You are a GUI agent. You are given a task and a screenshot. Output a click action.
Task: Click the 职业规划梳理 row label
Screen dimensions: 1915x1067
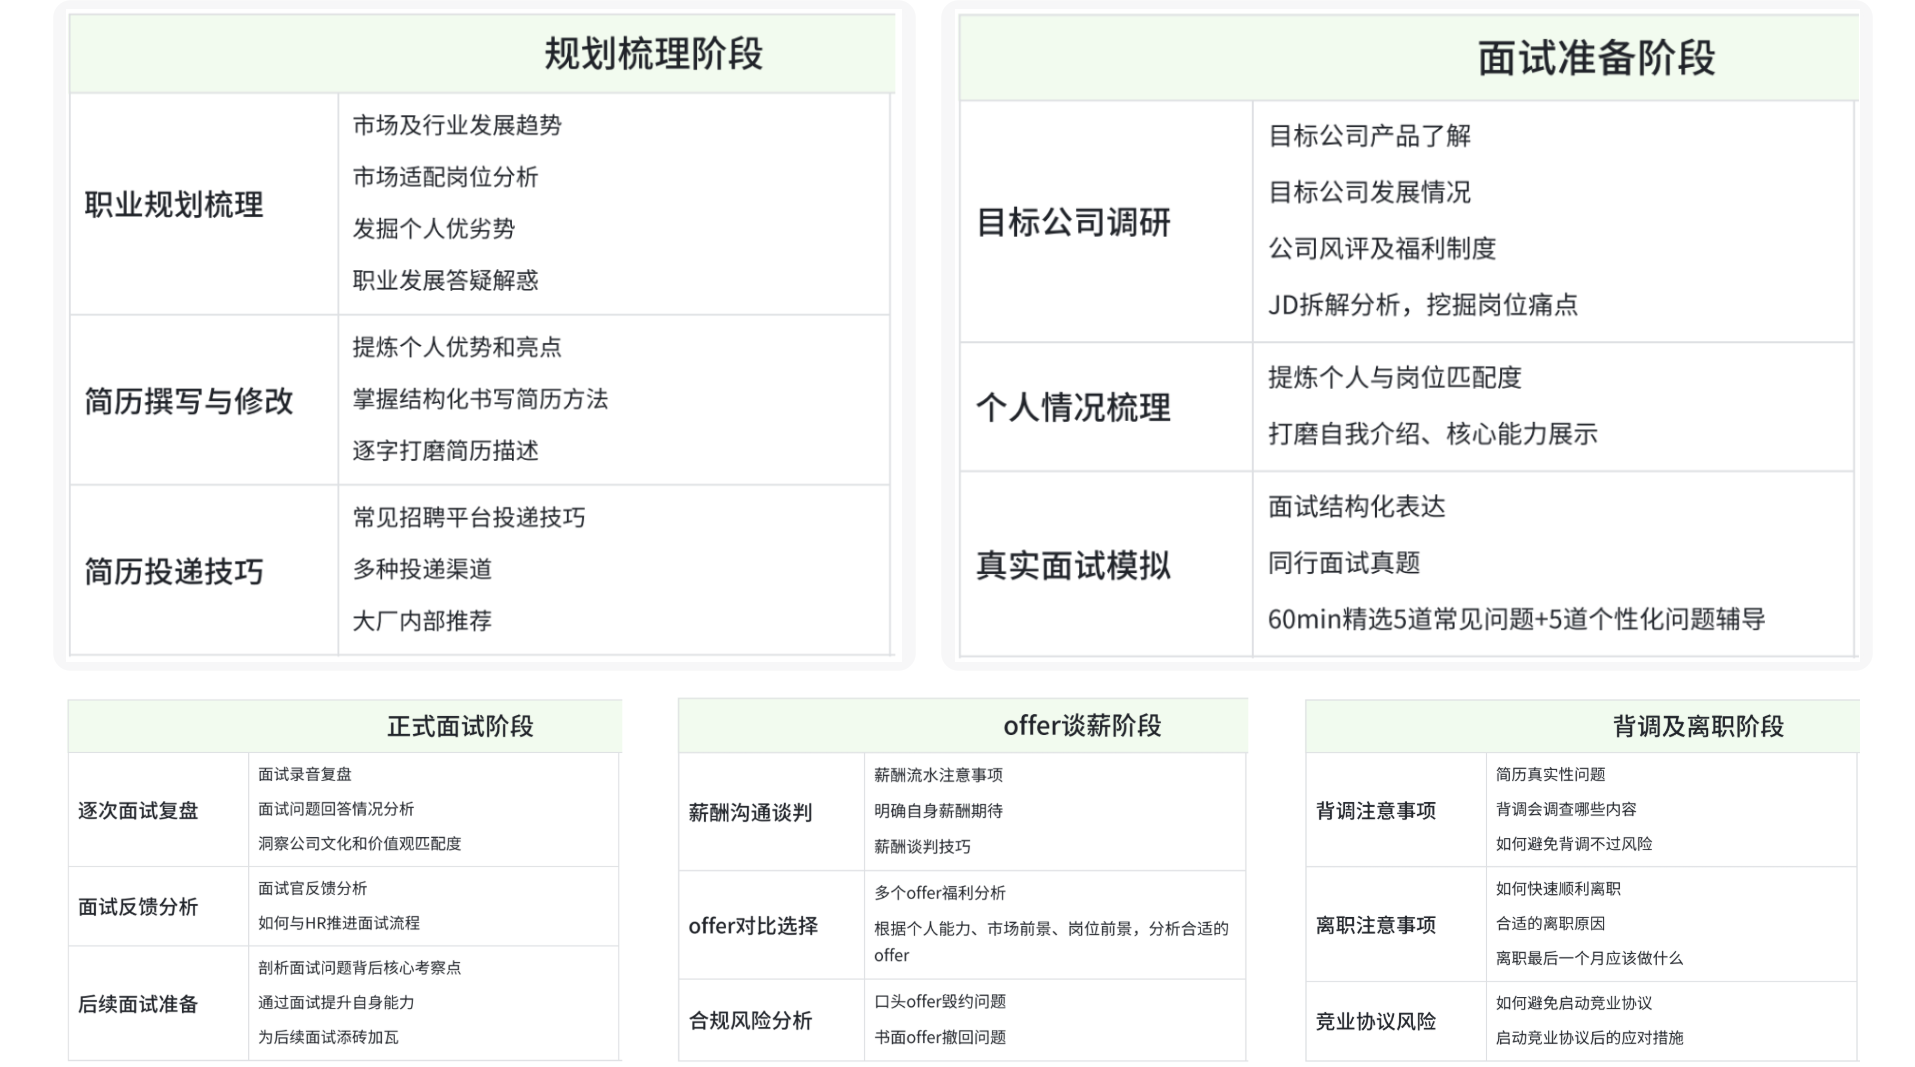click(x=174, y=205)
